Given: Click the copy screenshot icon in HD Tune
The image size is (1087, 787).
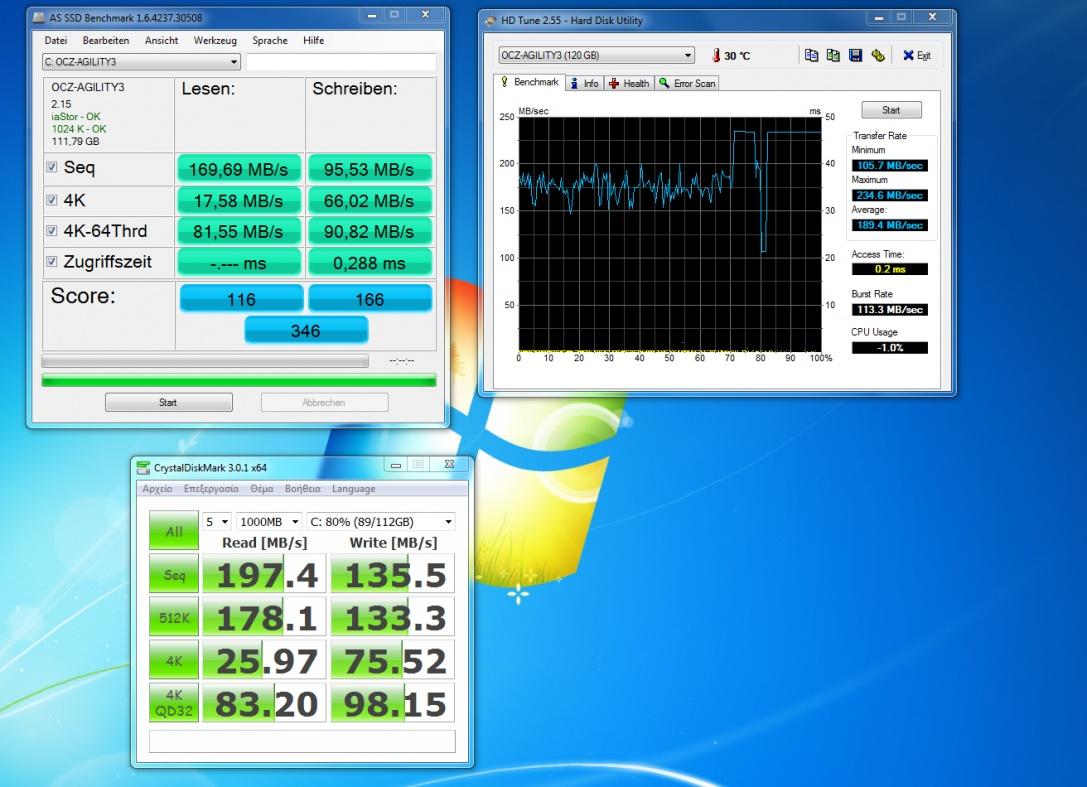Looking at the screenshot, I should tap(833, 56).
